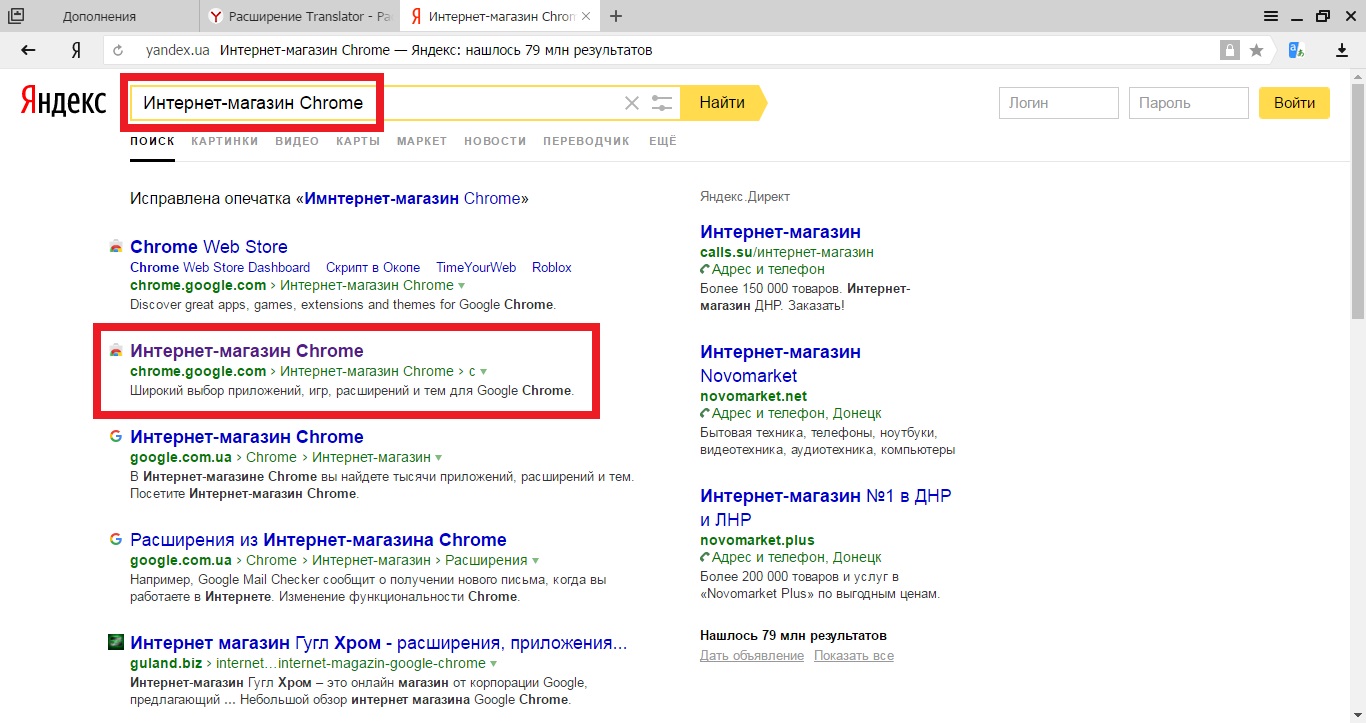1366x723 pixels.
Task: Go back with the browser back arrow
Action: pyautogui.click(x=28, y=50)
